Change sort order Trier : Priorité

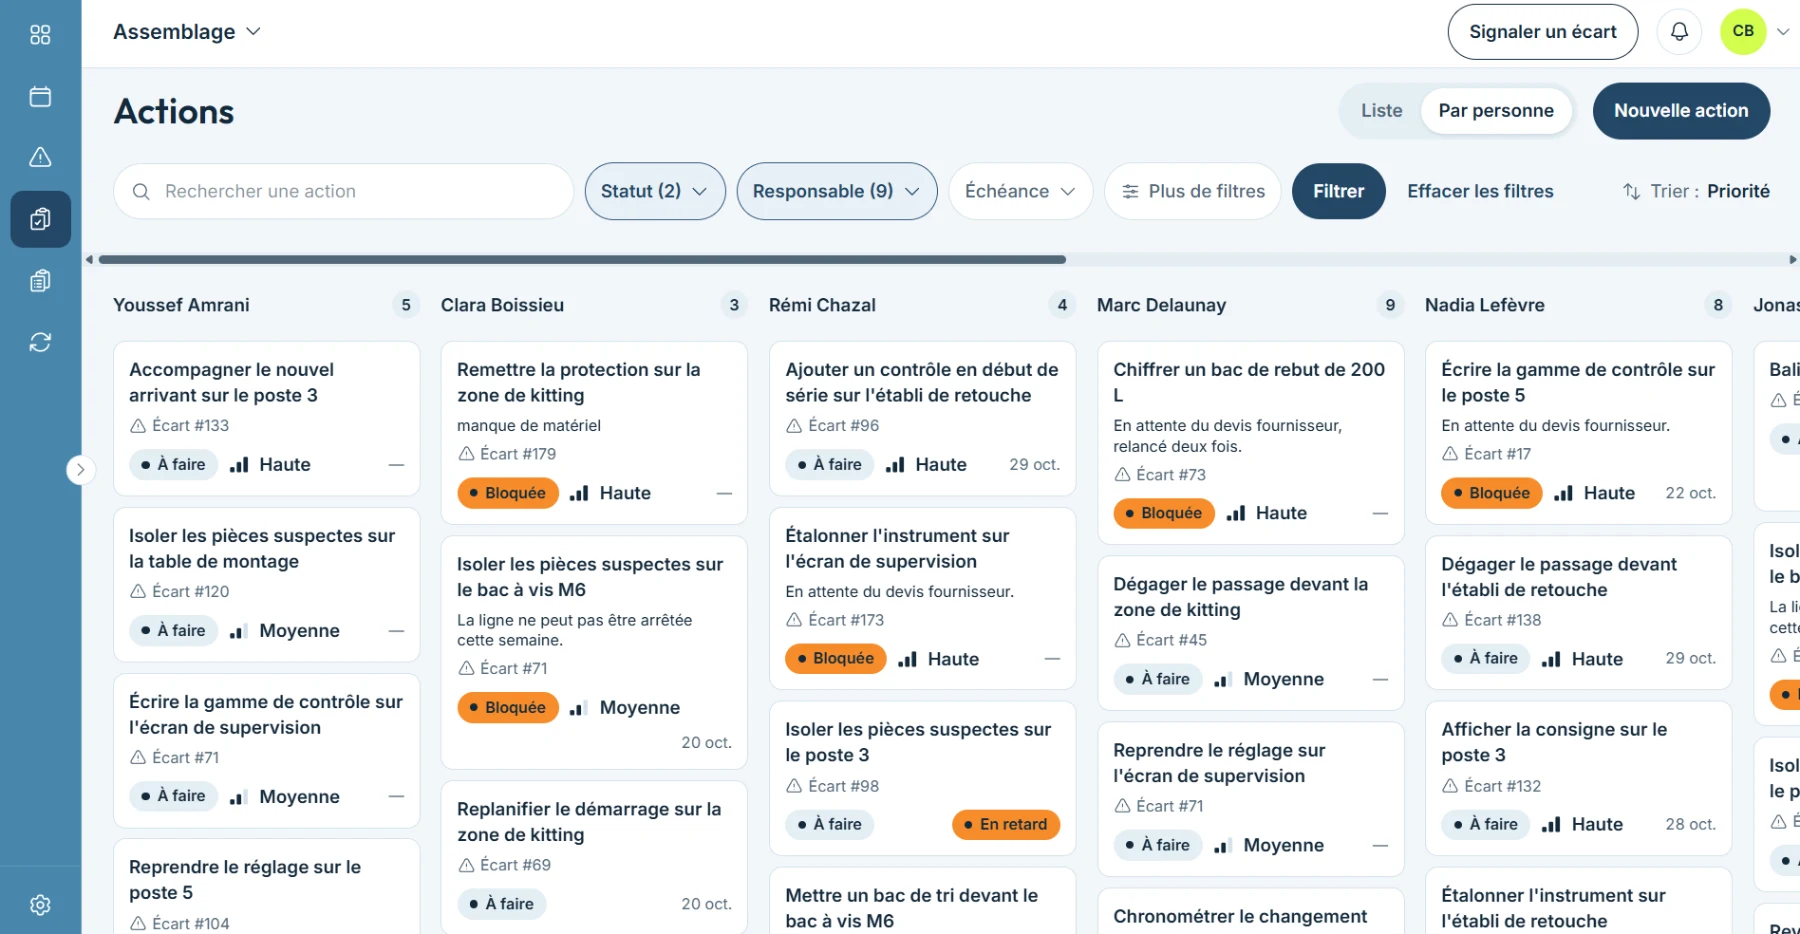(1696, 191)
